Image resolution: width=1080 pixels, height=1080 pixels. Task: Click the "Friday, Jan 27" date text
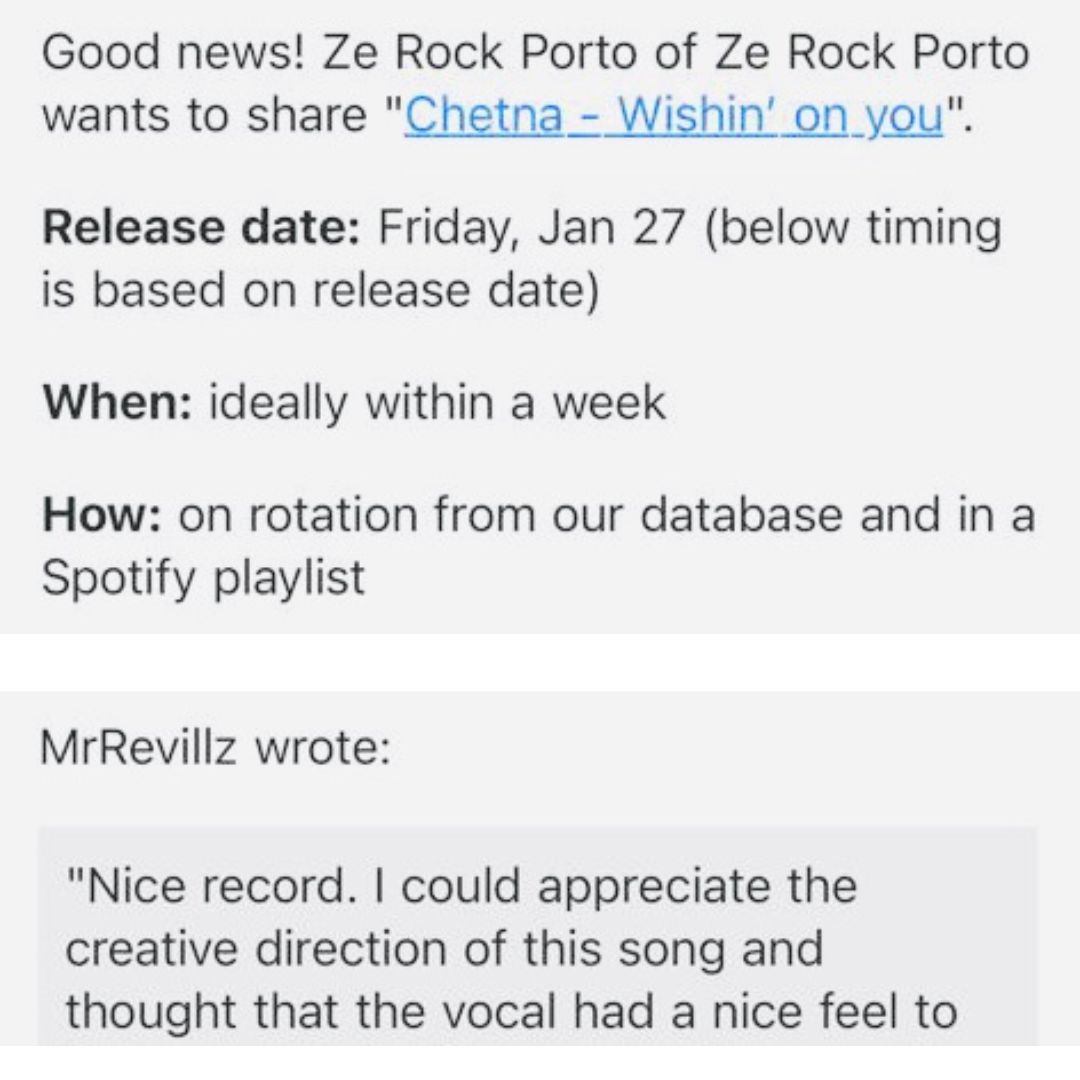tap(532, 229)
